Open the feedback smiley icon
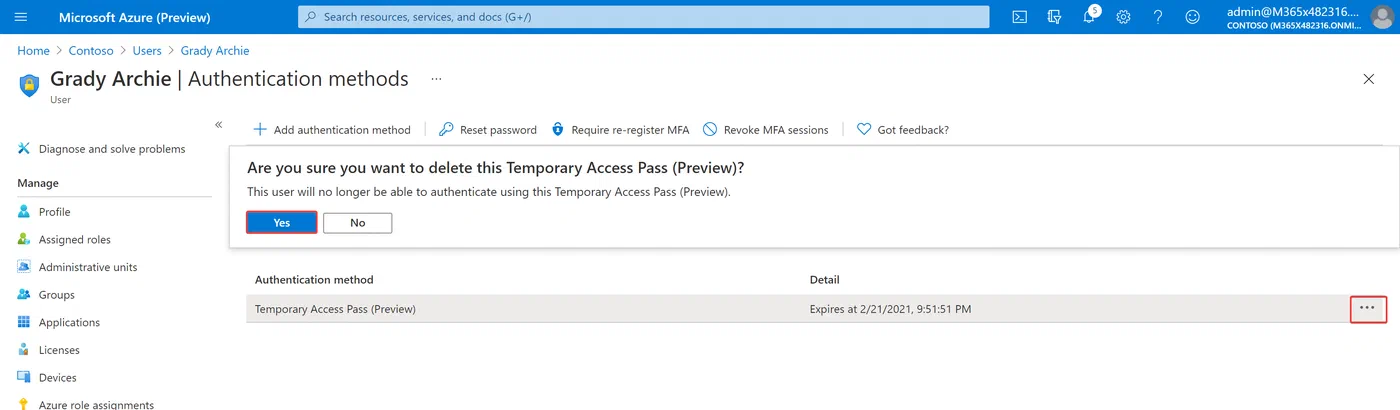 pos(1192,17)
